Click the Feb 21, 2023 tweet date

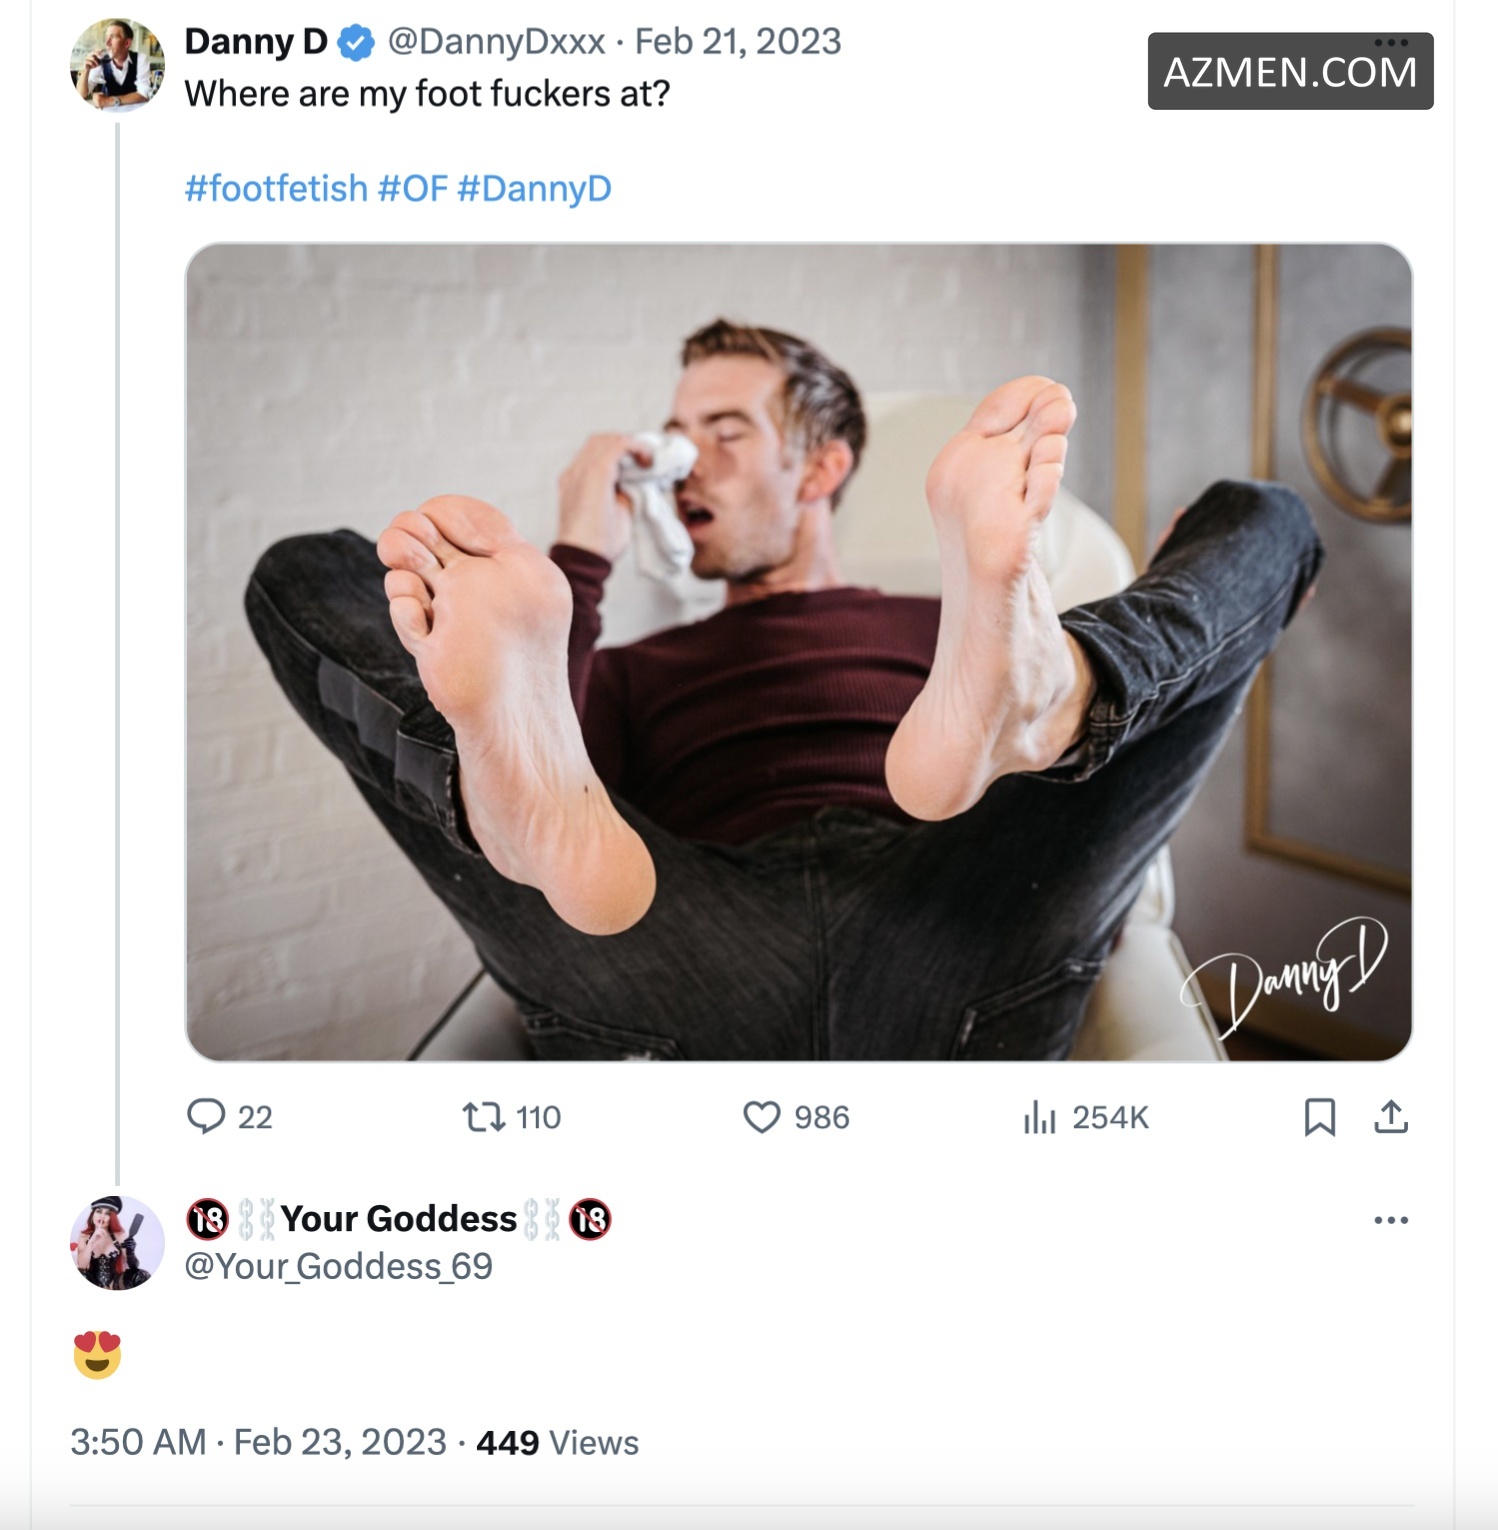click(x=738, y=42)
